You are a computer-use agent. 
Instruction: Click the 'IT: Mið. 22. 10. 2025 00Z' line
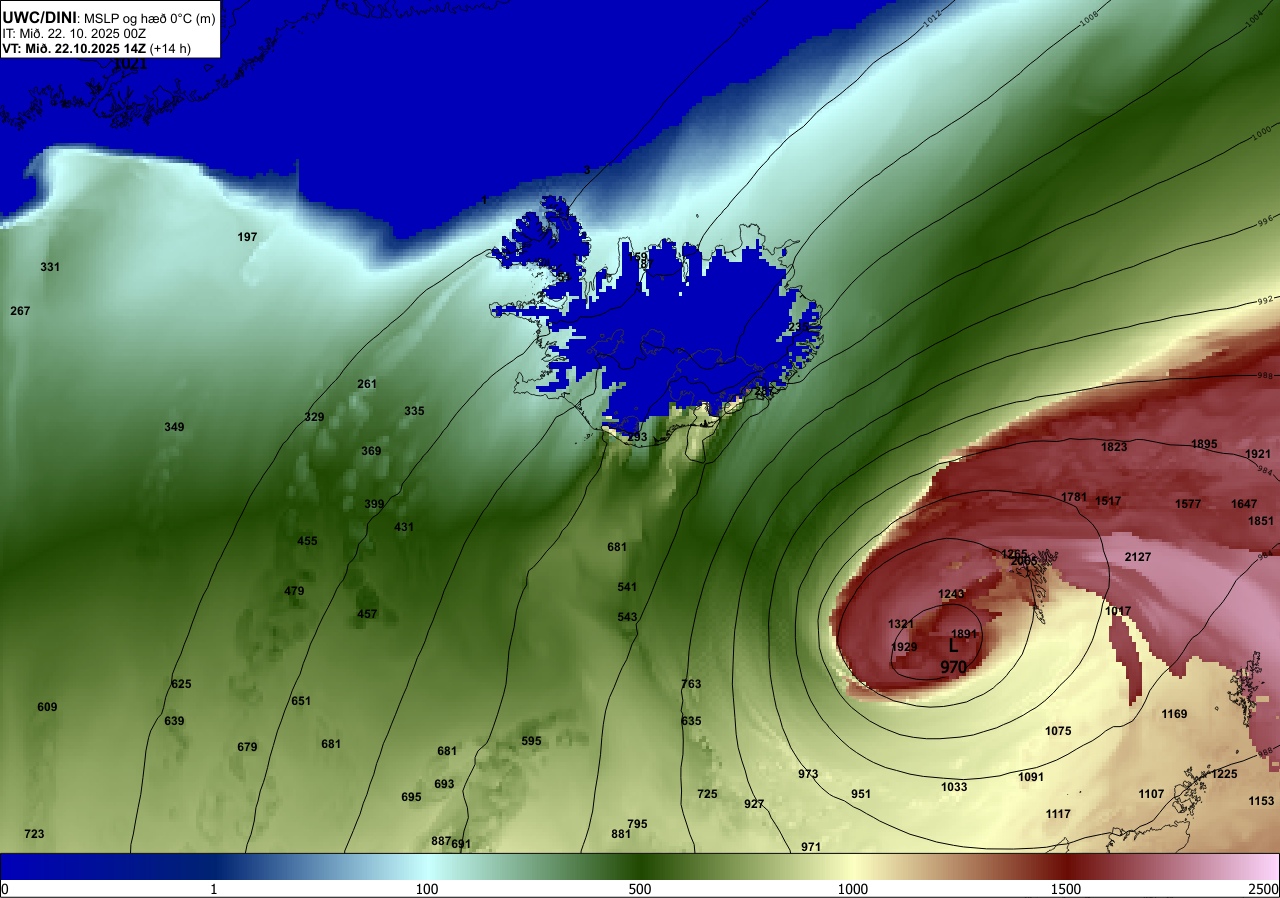(74, 33)
